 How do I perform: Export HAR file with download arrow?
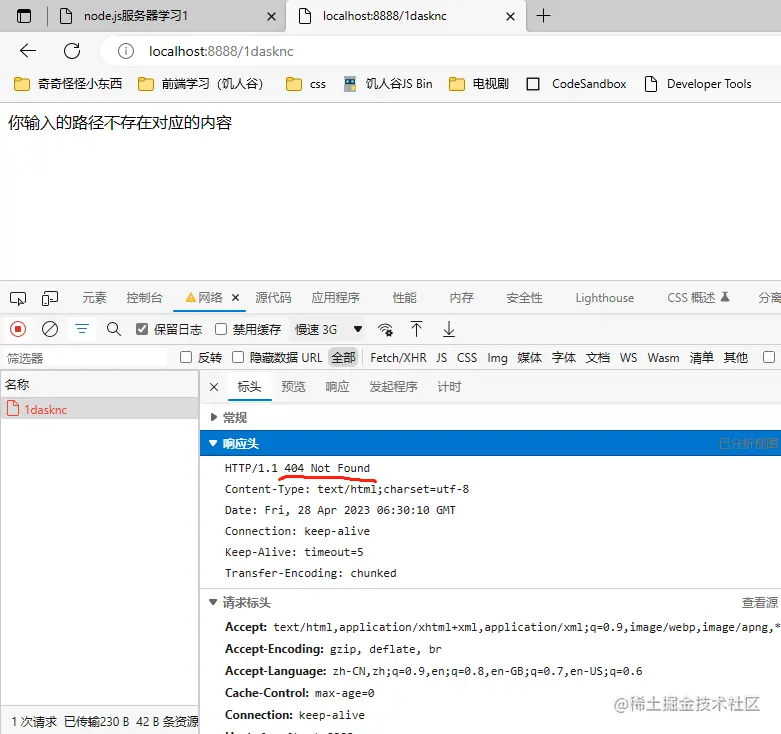(x=449, y=329)
